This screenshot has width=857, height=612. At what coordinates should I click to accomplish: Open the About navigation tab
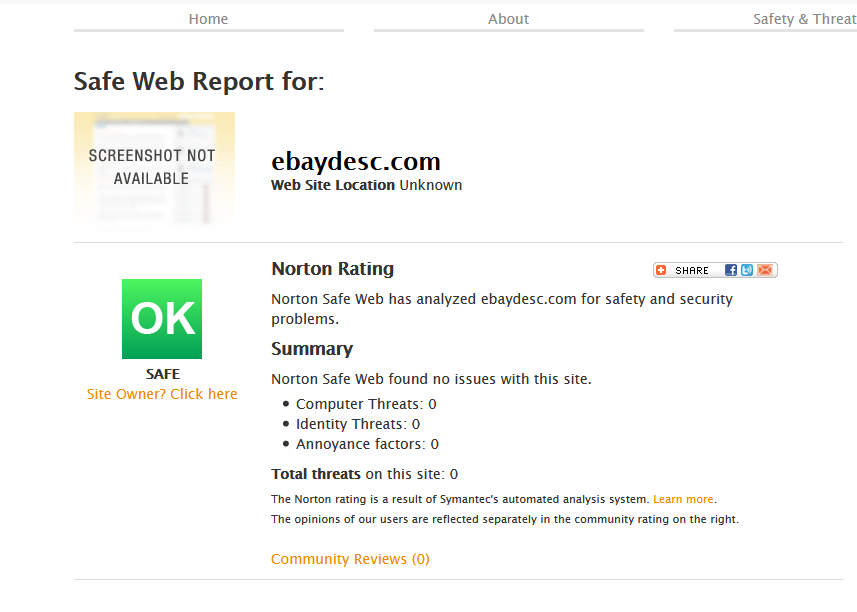[508, 19]
